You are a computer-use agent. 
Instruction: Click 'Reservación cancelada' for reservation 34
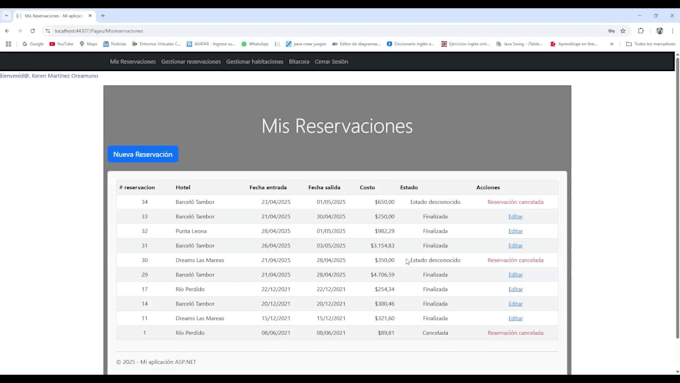[x=515, y=202]
